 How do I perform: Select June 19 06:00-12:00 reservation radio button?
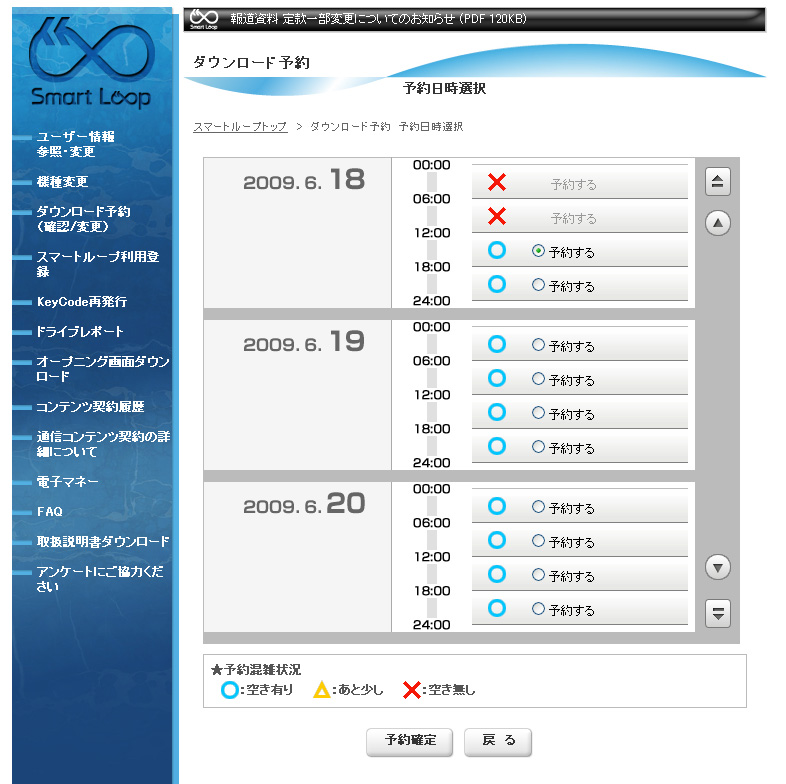[539, 379]
